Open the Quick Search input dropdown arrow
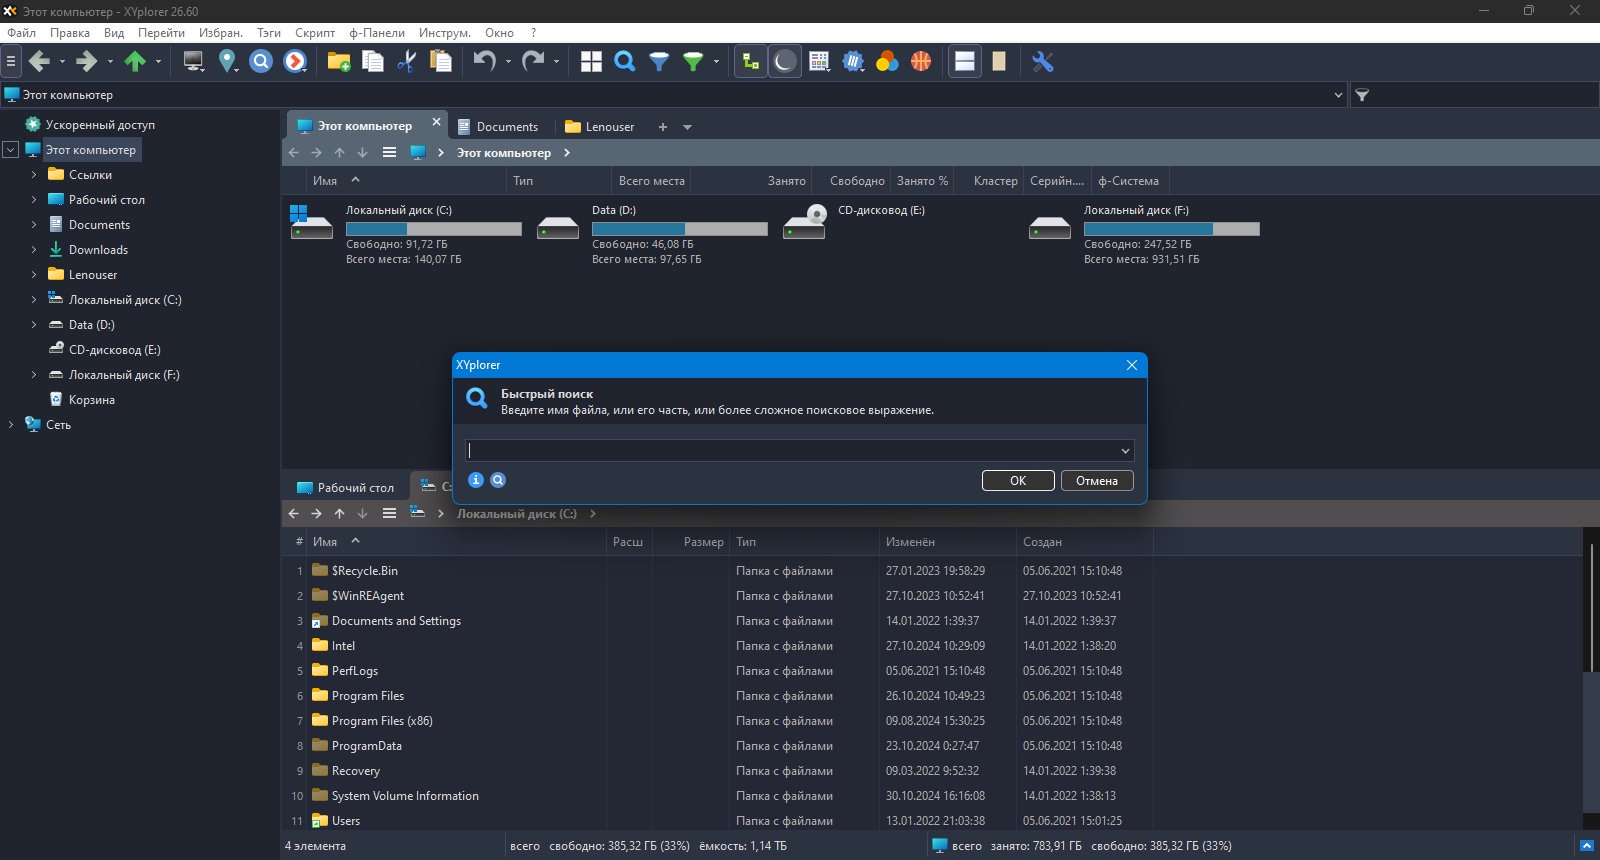The height and width of the screenshot is (860, 1600). 1125,451
